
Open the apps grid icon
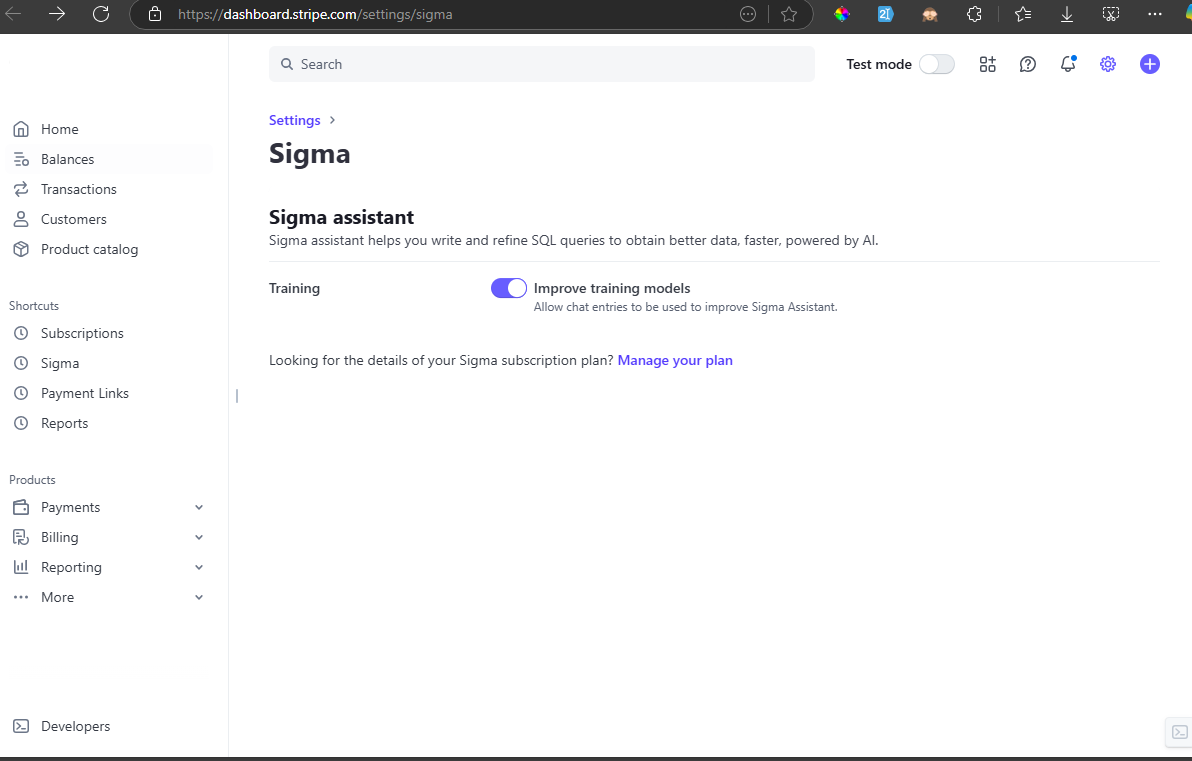[988, 64]
